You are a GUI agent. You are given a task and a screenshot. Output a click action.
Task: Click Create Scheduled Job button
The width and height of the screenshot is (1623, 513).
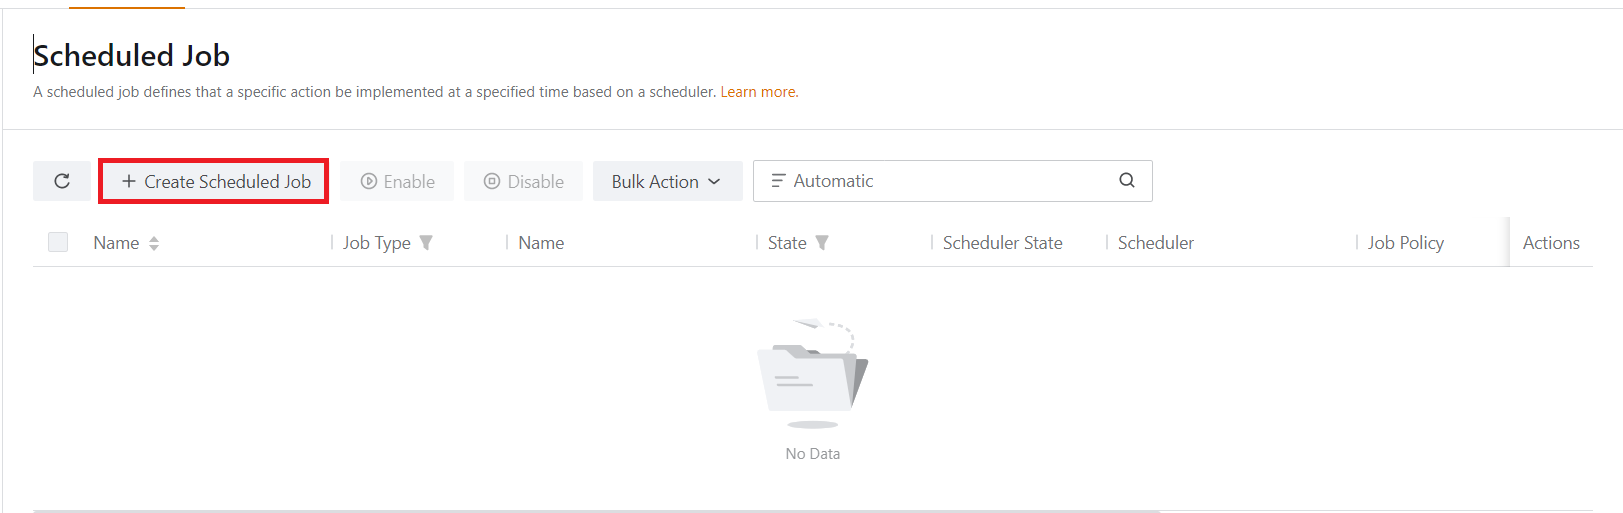214,182
